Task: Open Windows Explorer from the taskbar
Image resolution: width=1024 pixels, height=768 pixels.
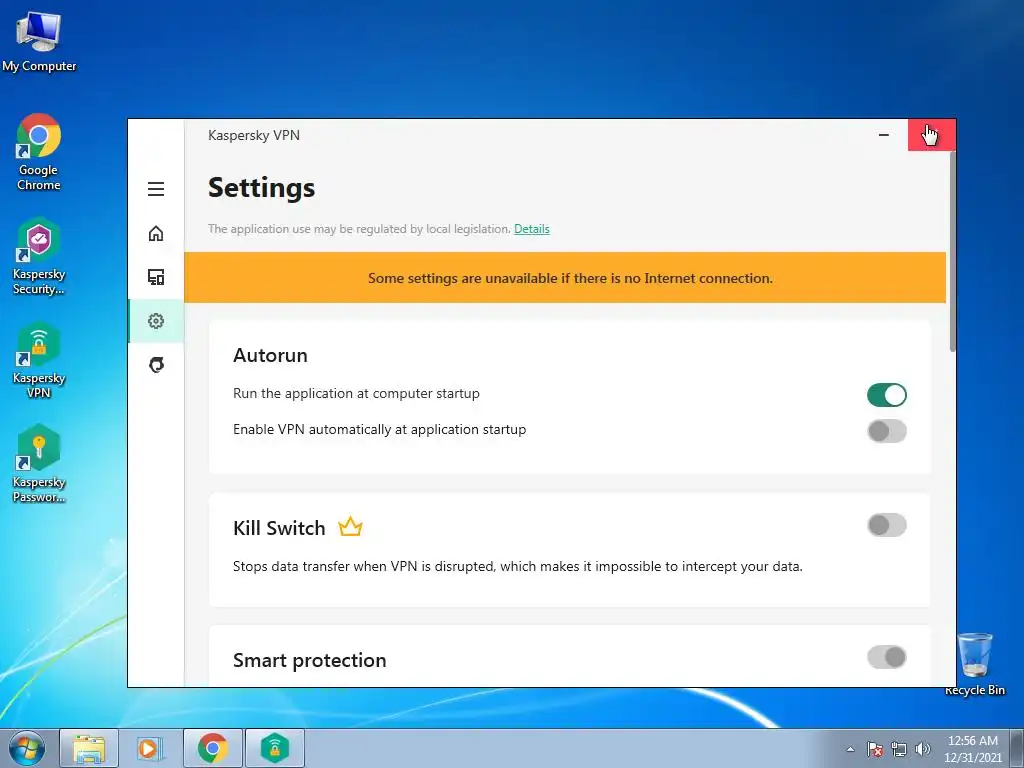Action: (89, 748)
